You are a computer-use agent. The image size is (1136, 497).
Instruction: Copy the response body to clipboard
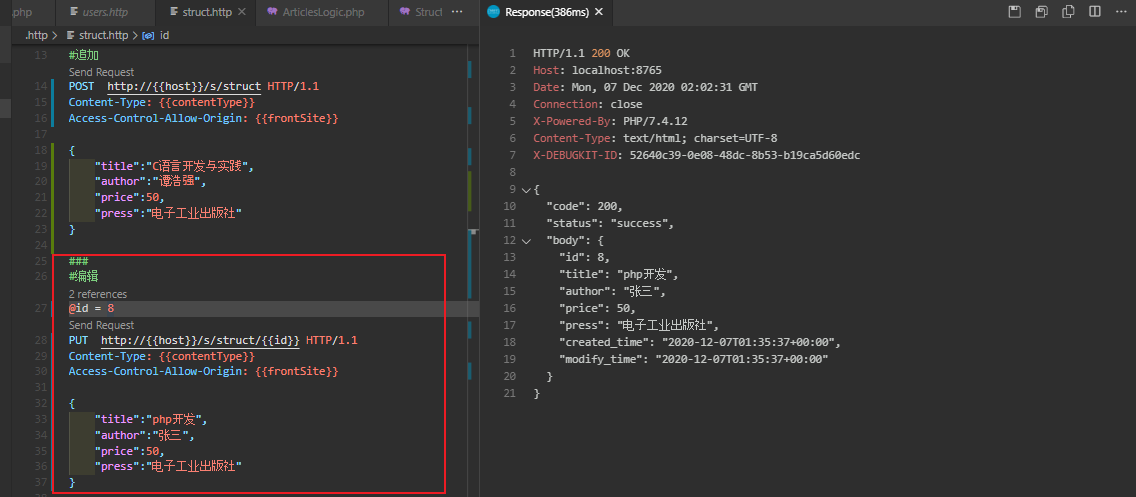tap(1068, 12)
